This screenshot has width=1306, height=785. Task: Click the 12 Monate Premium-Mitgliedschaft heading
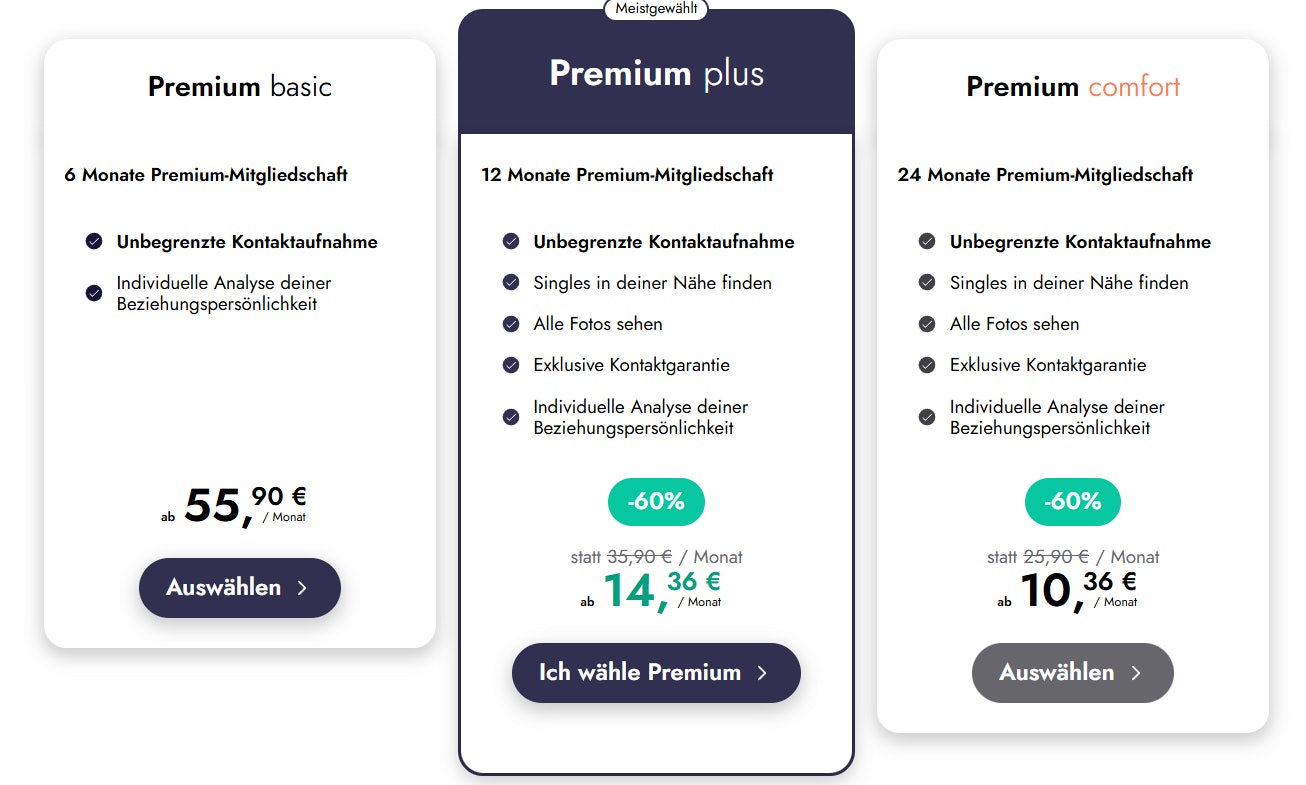click(627, 175)
